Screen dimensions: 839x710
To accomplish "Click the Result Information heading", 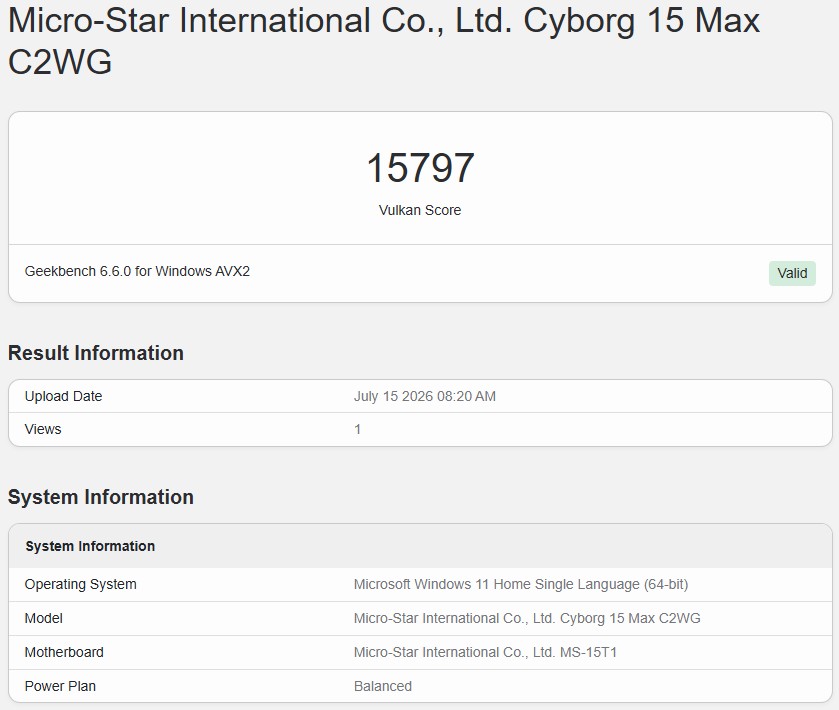I will pyautogui.click(x=96, y=353).
